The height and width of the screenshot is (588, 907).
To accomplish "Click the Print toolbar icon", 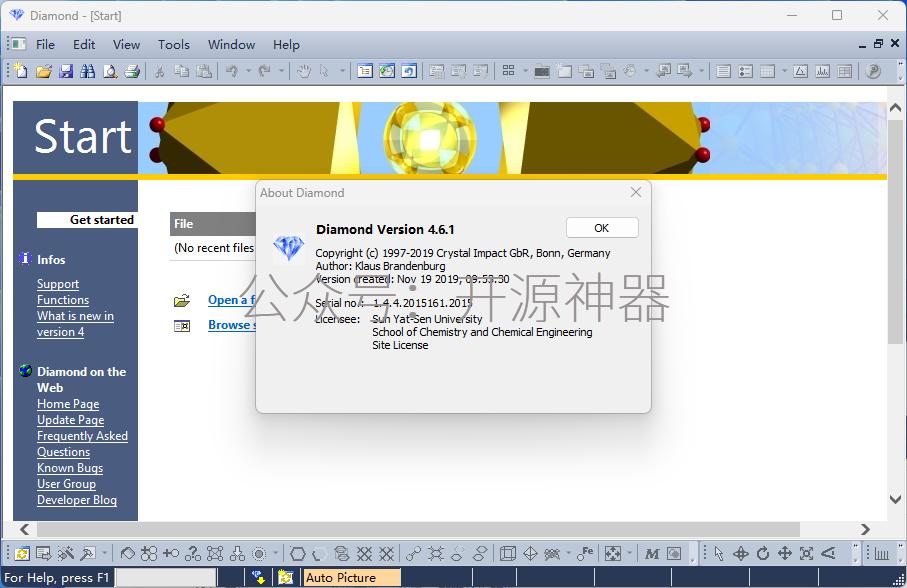I will pos(132,71).
